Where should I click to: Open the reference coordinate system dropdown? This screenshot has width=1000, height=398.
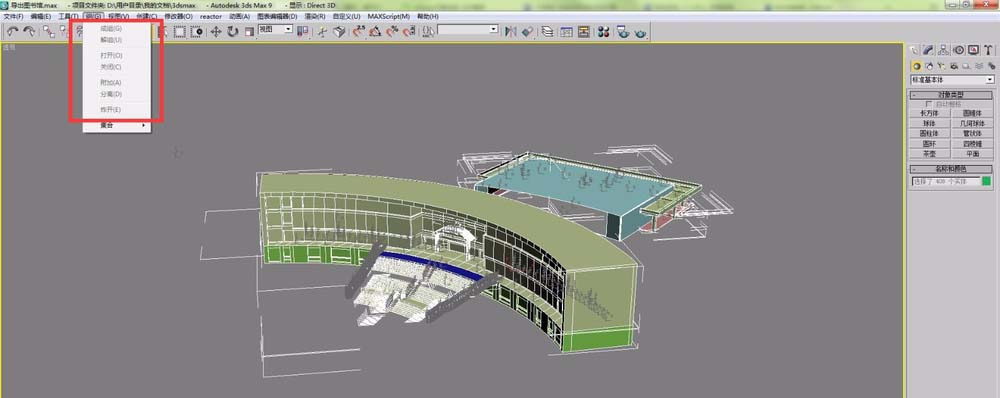click(275, 29)
